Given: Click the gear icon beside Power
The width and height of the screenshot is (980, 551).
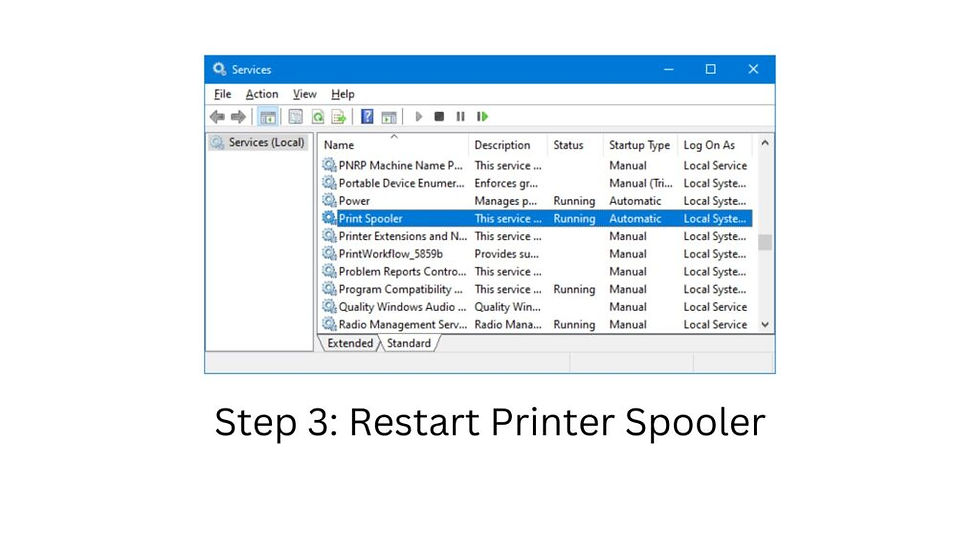Looking at the screenshot, I should pos(329,201).
